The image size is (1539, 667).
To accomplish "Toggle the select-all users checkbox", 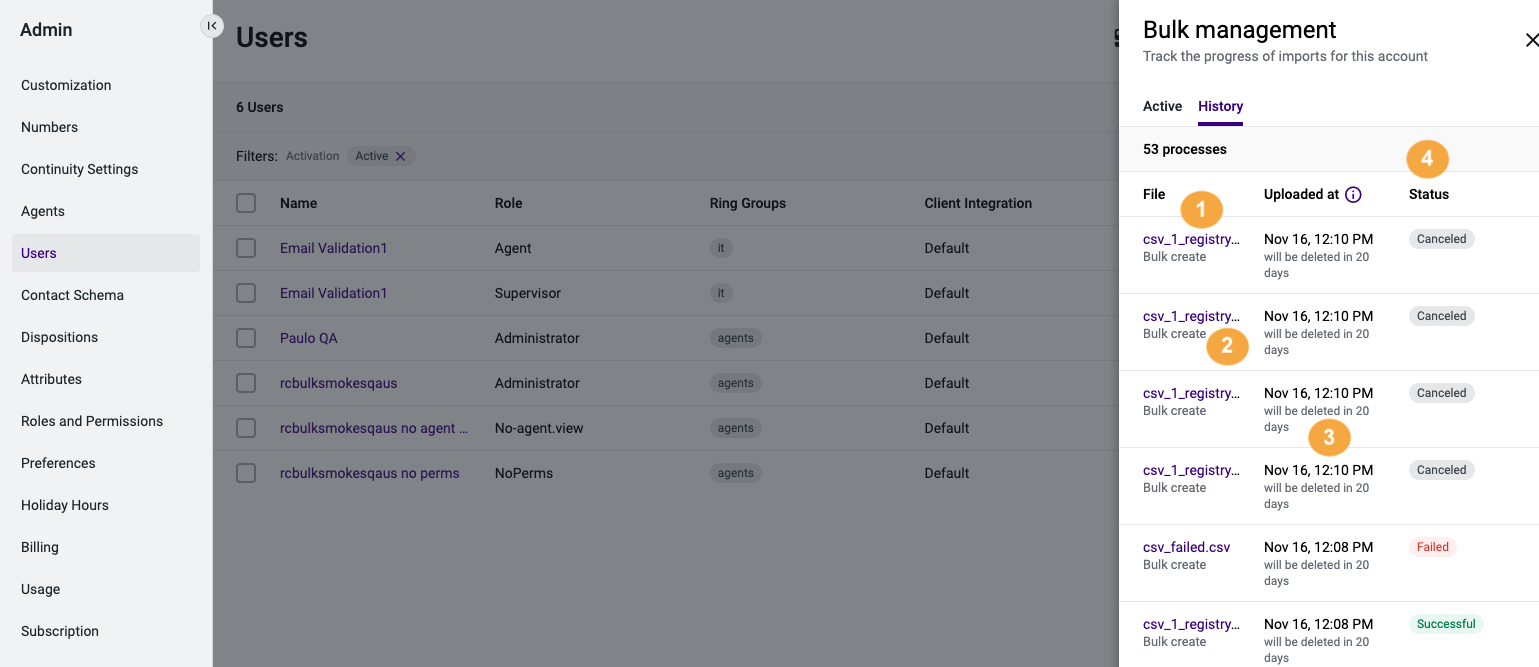I will (246, 203).
